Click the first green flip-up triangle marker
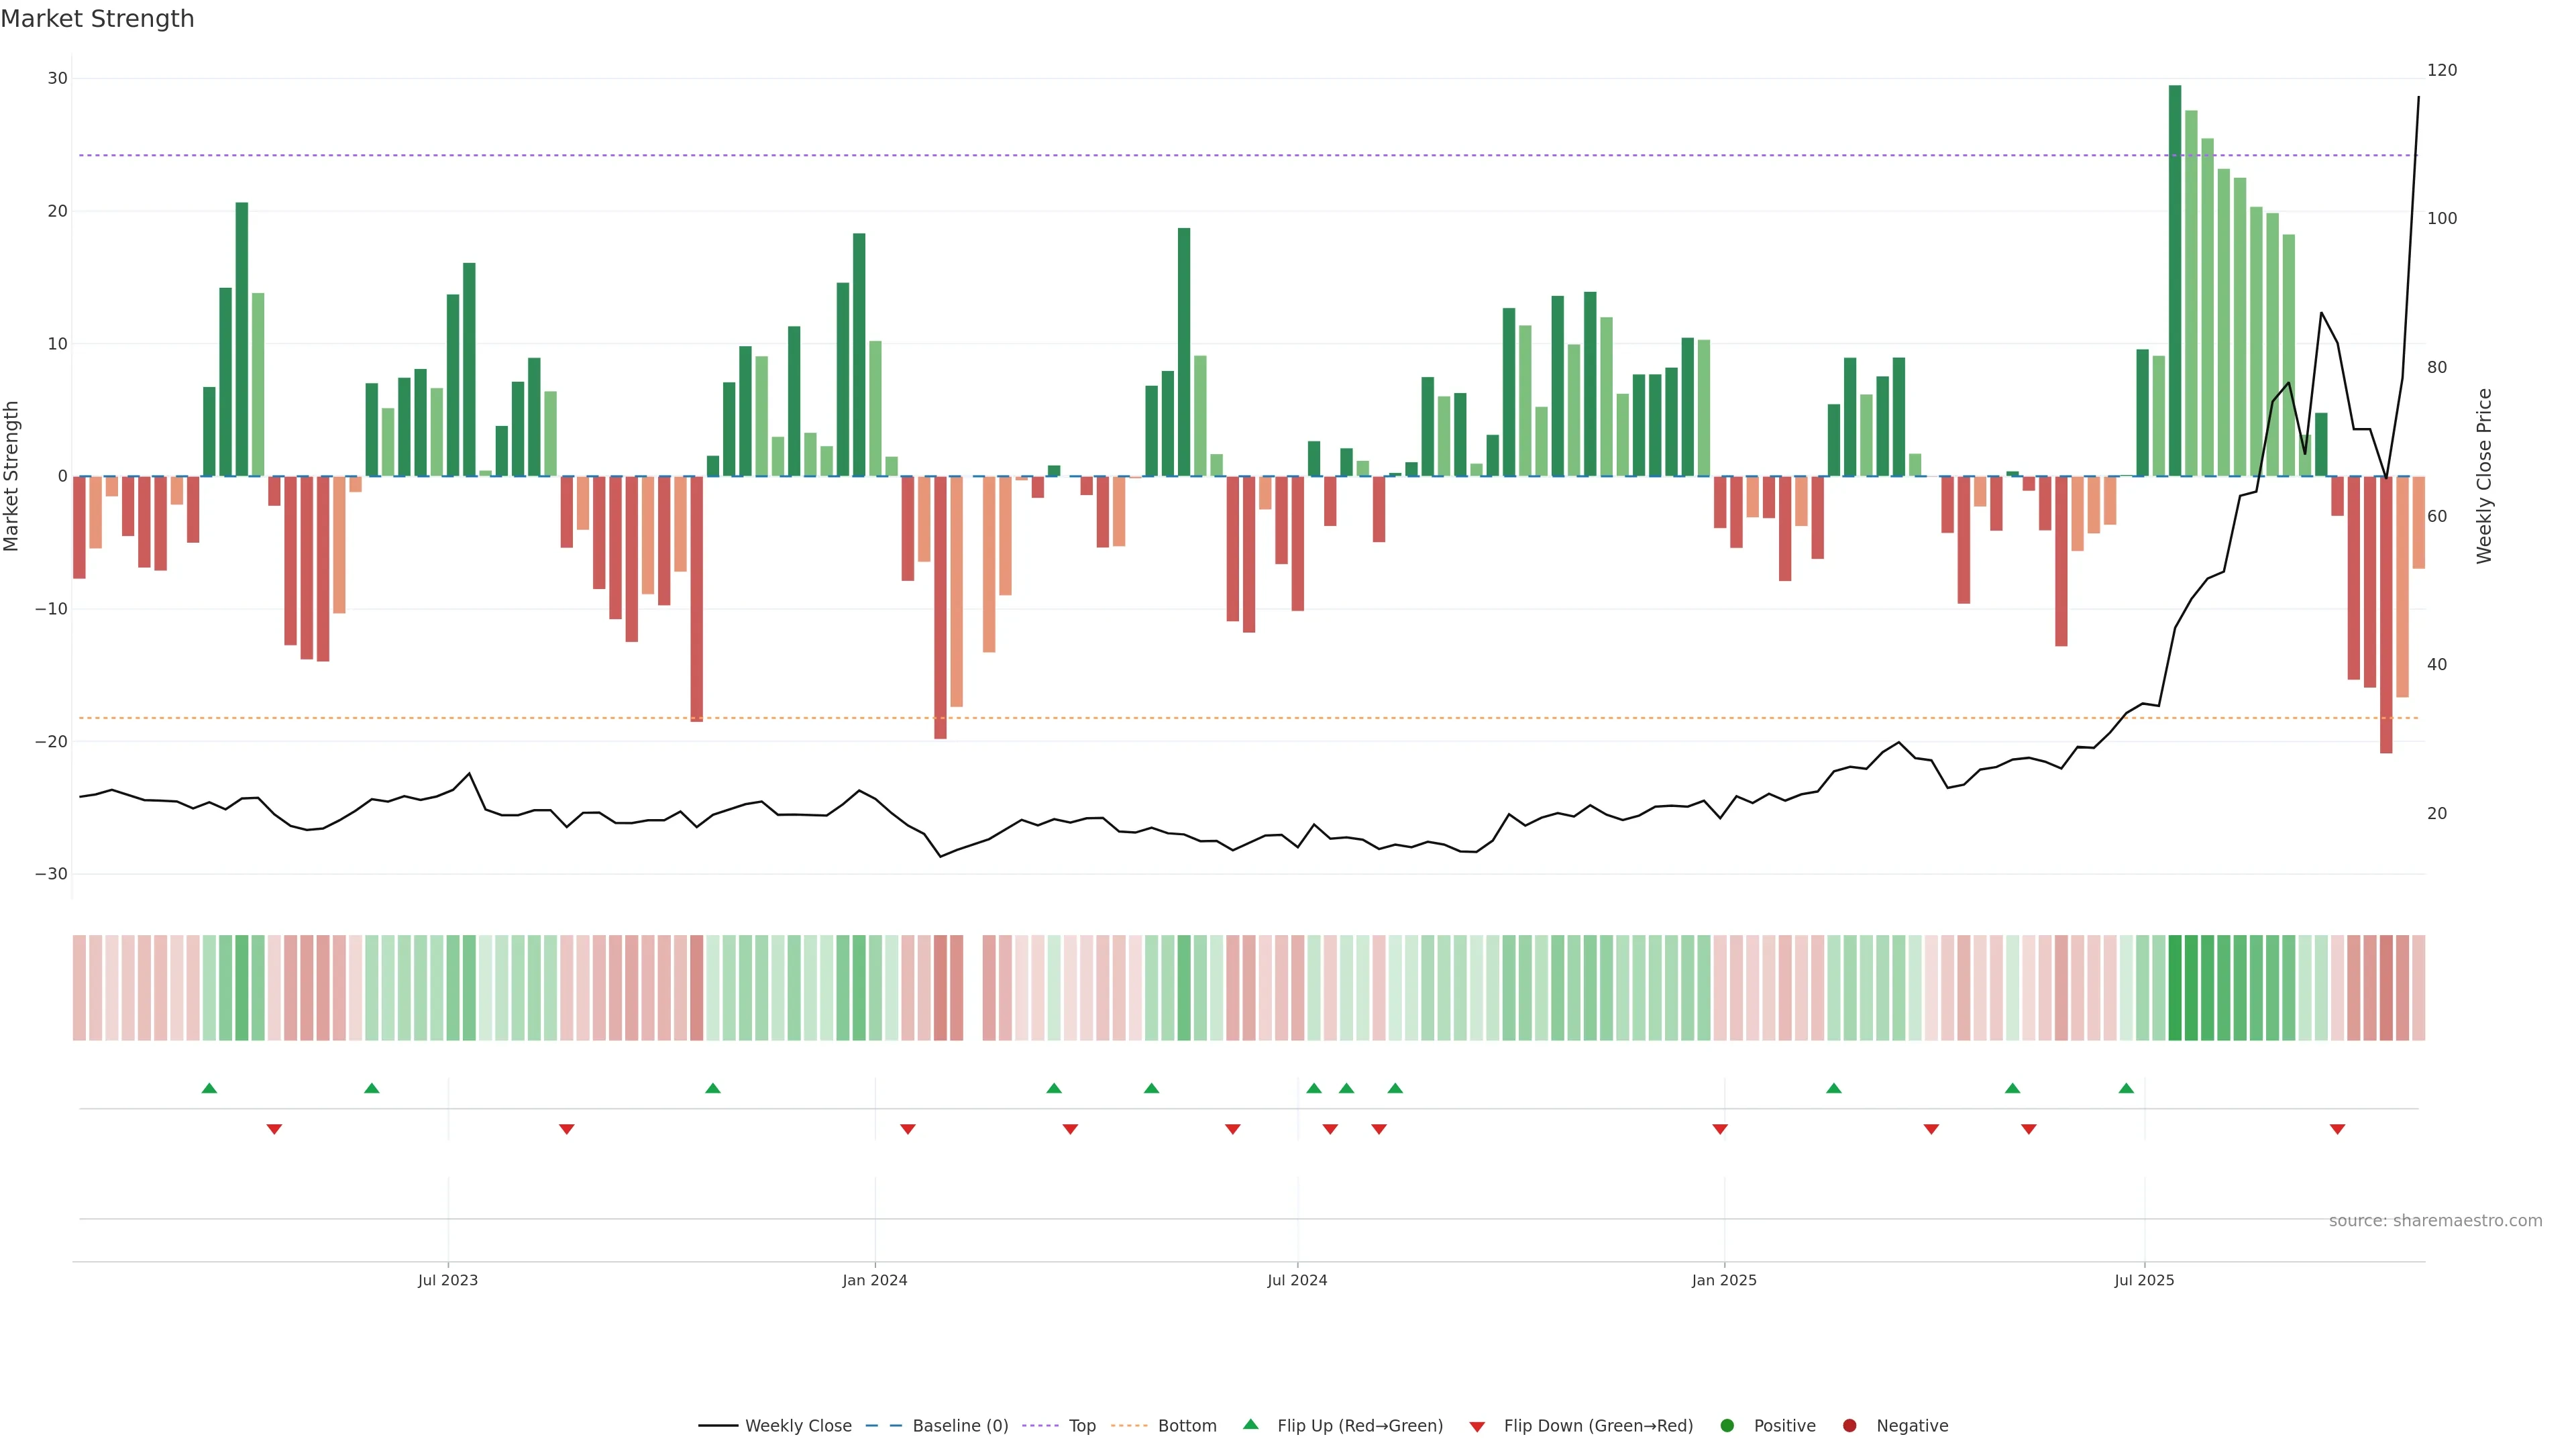This screenshot has height=1449, width=2576. [x=209, y=1088]
